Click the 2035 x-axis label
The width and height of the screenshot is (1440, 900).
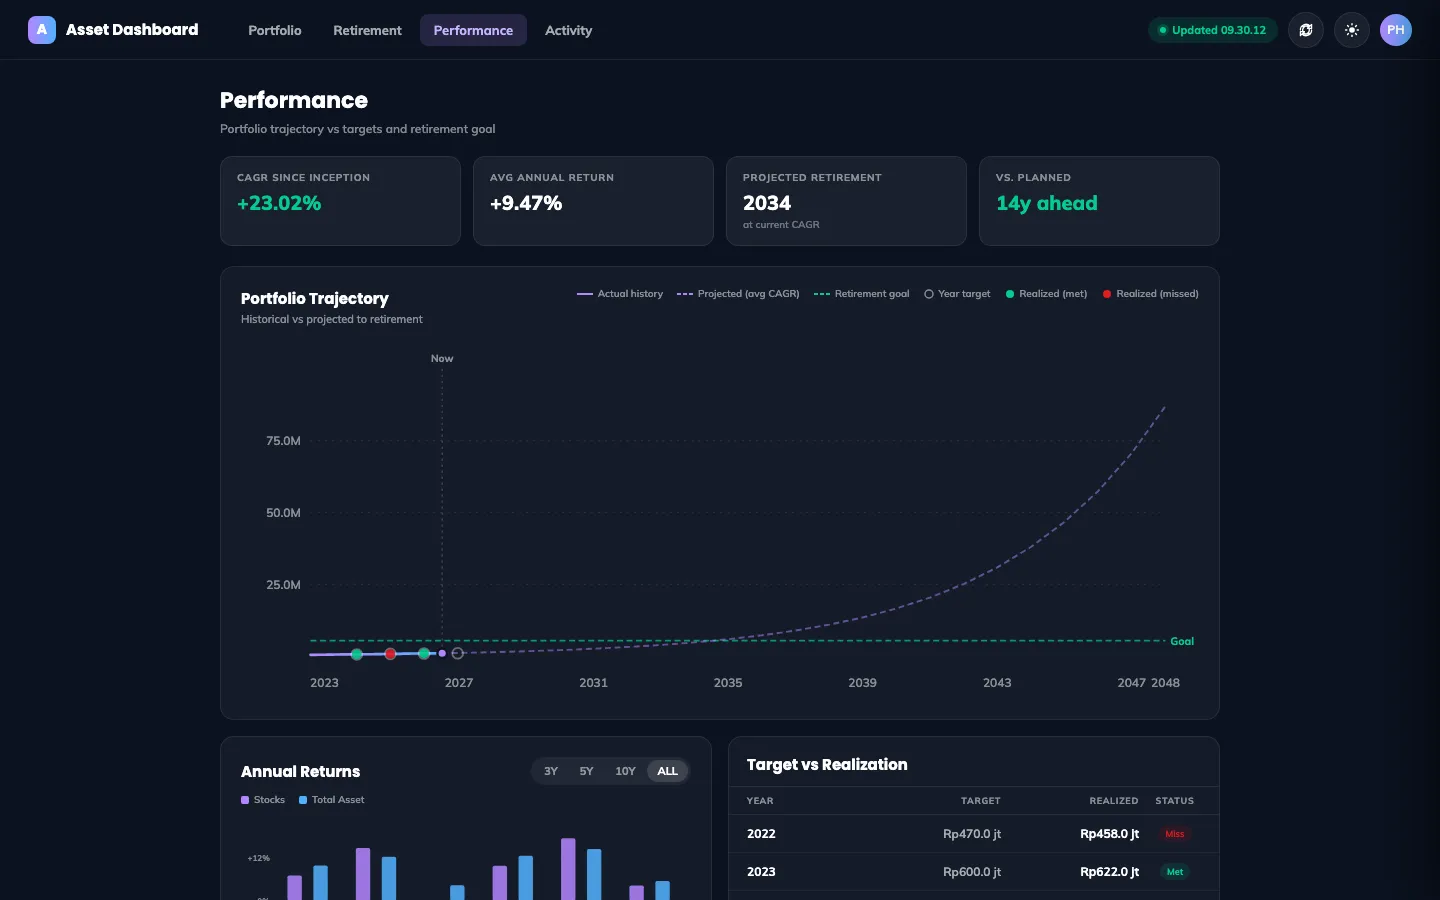728,683
